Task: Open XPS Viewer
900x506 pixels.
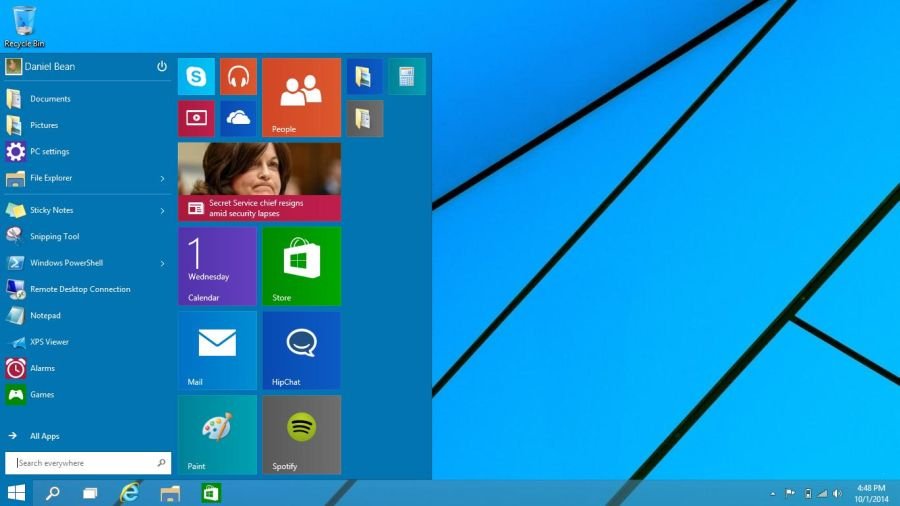Action: coord(87,342)
